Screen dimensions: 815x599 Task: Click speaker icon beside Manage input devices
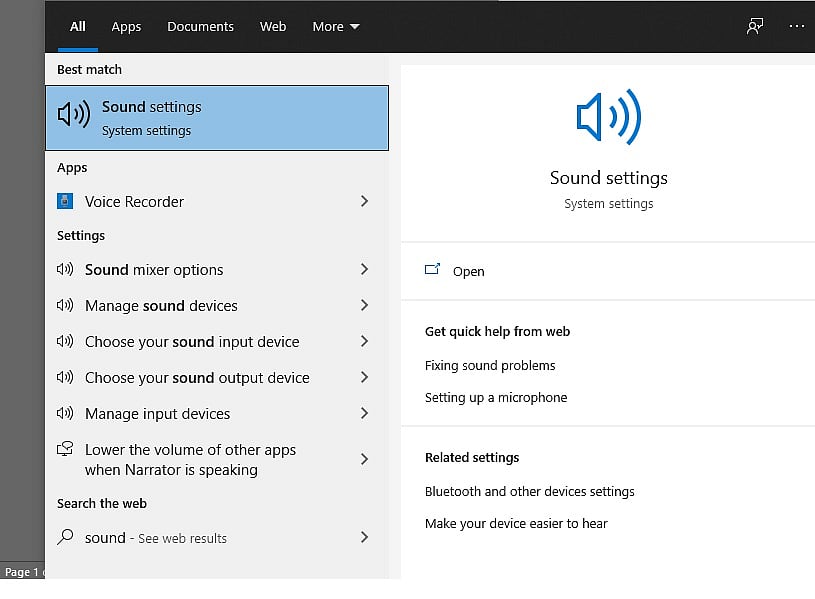(x=65, y=413)
